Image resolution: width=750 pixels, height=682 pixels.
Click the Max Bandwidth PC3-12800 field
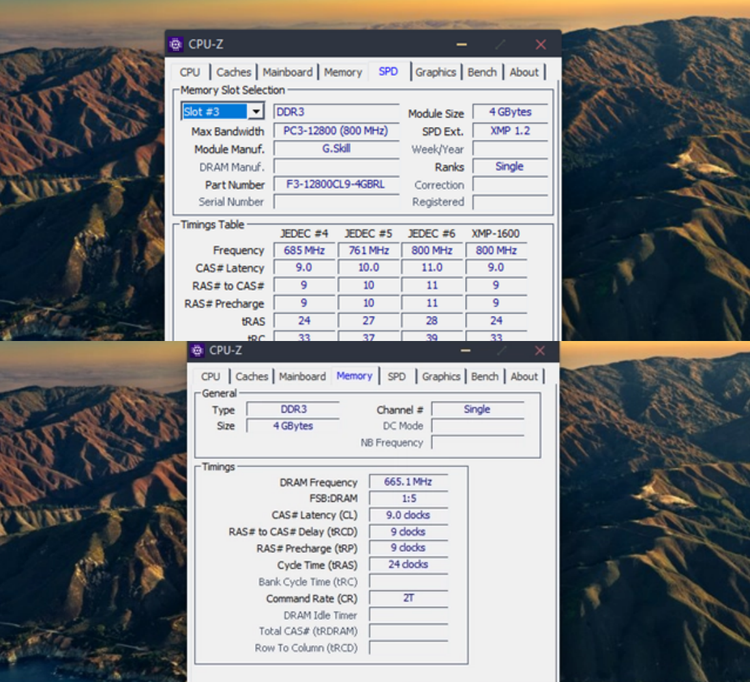[336, 131]
